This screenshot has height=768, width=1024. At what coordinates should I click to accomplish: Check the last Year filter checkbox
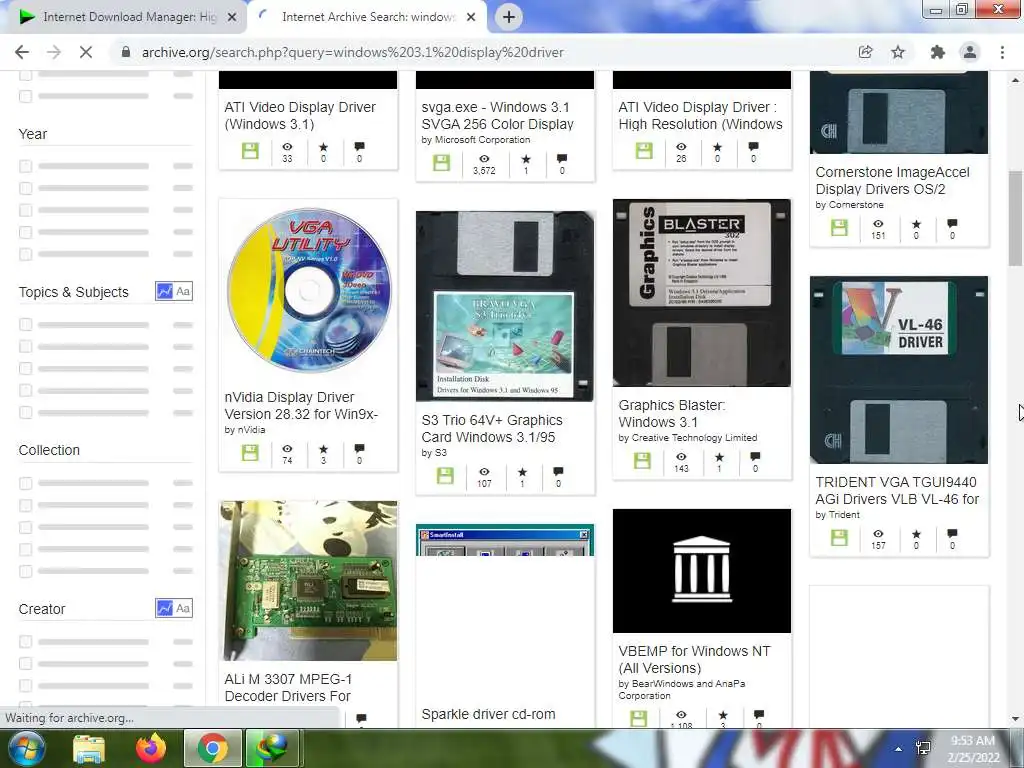click(x=25, y=254)
